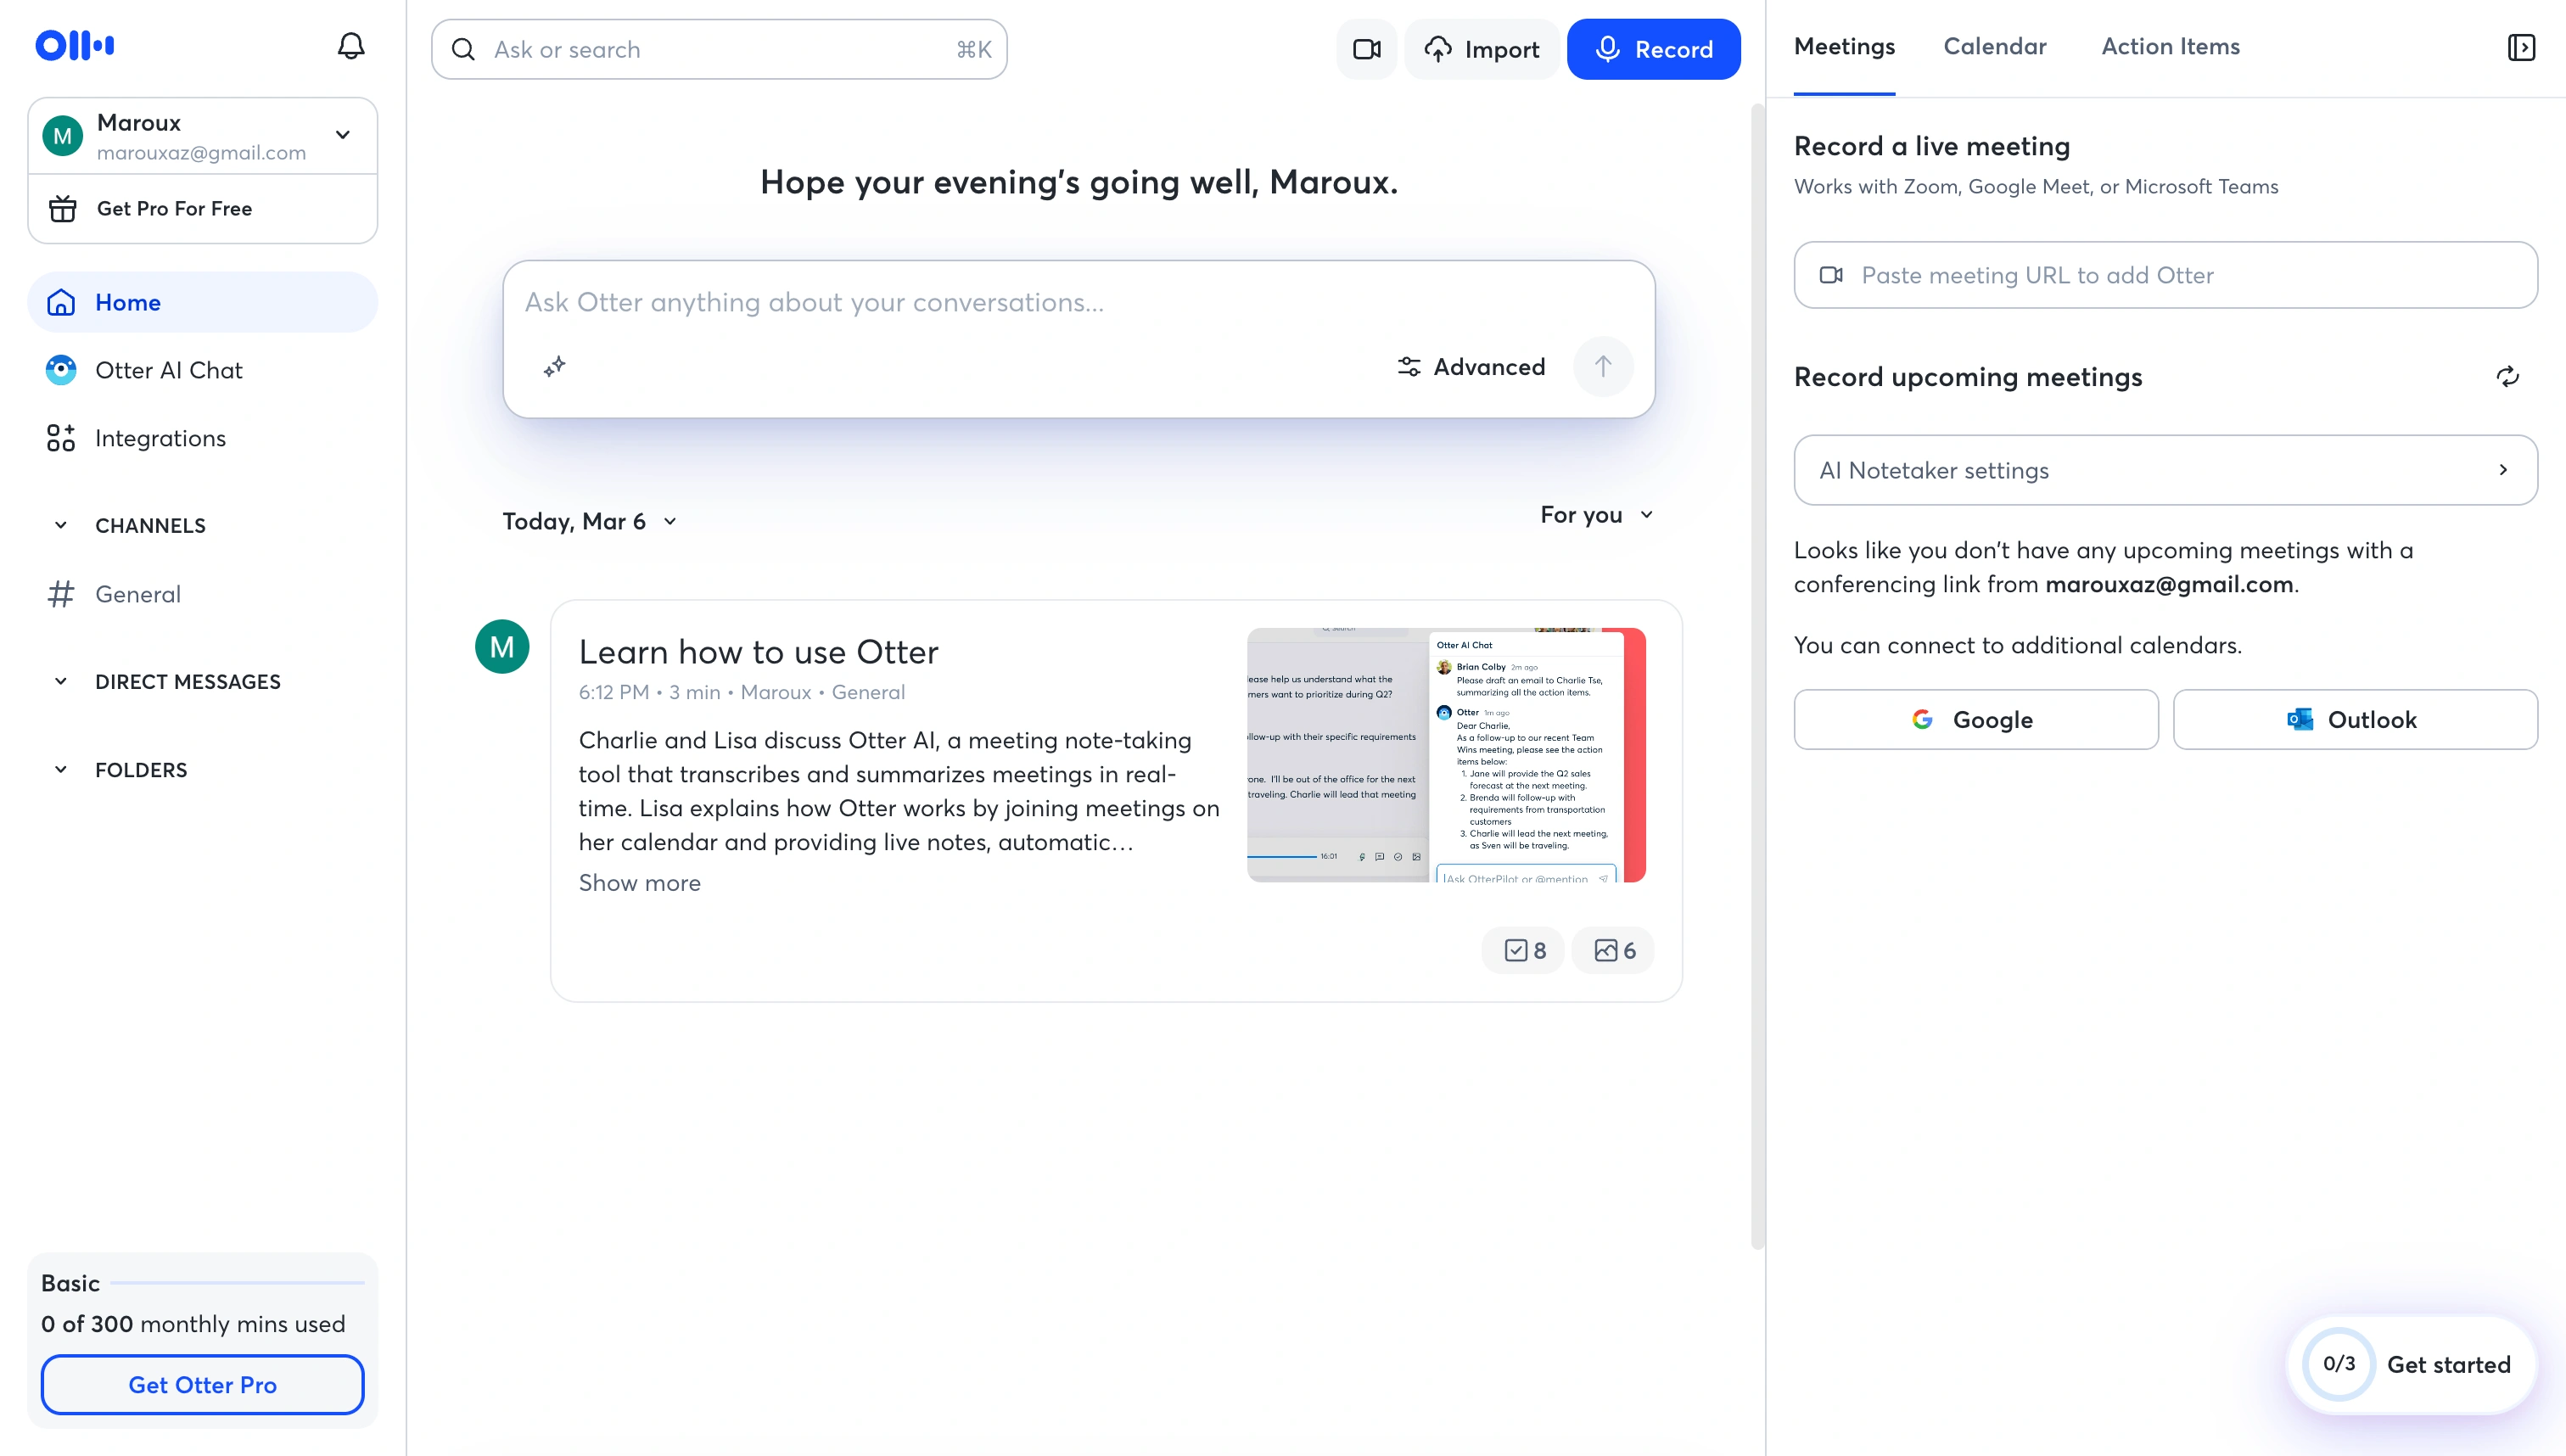This screenshot has width=2566, height=1456.
Task: Toggle the action items count on the summary card
Action: pos(1522,950)
